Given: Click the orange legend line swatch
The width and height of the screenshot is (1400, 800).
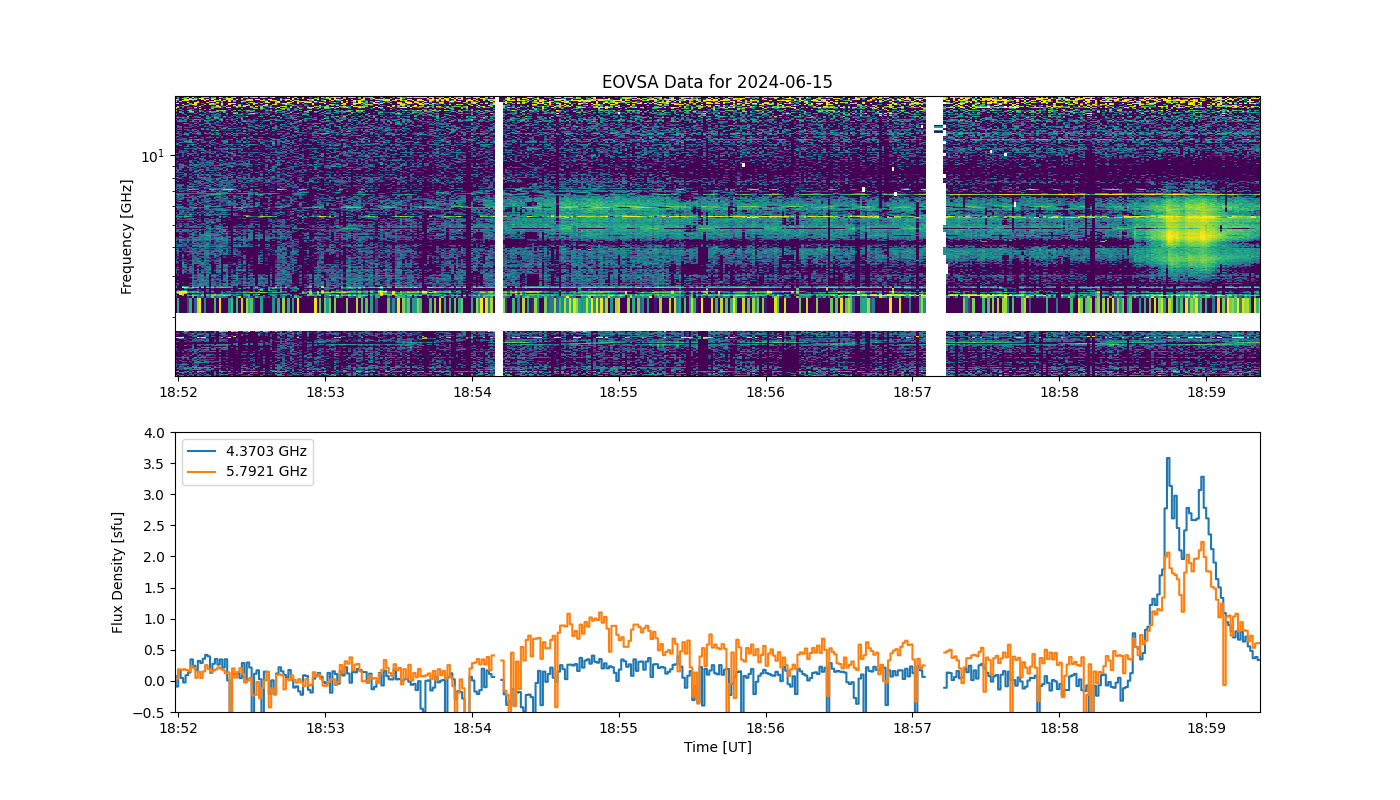Looking at the screenshot, I should pyautogui.click(x=202, y=472).
